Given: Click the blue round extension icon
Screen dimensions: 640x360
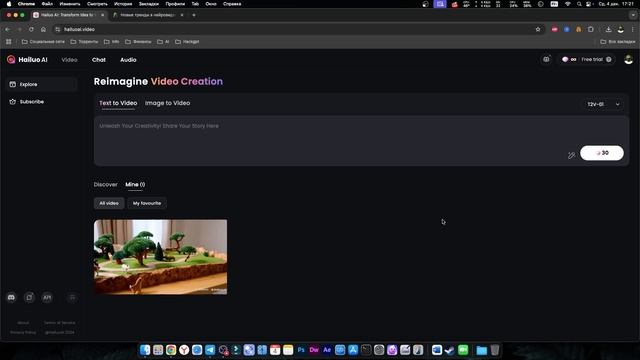Looking at the screenshot, I should click(x=567, y=29).
